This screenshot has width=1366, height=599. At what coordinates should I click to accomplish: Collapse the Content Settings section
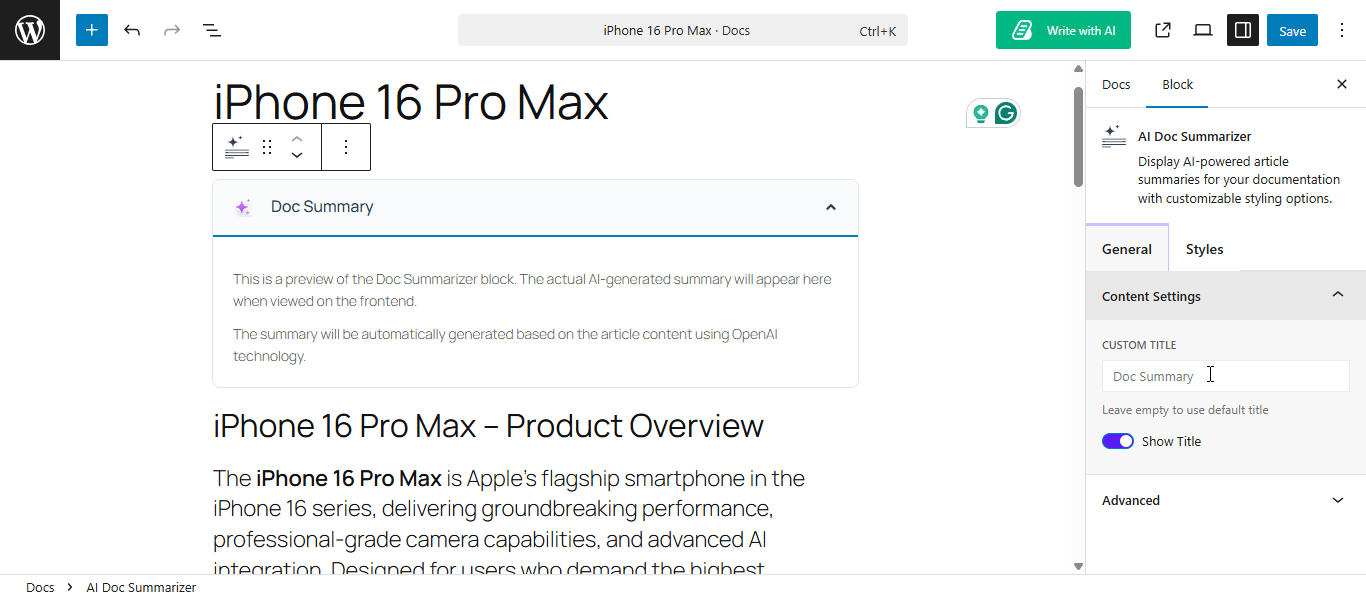pos(1338,294)
